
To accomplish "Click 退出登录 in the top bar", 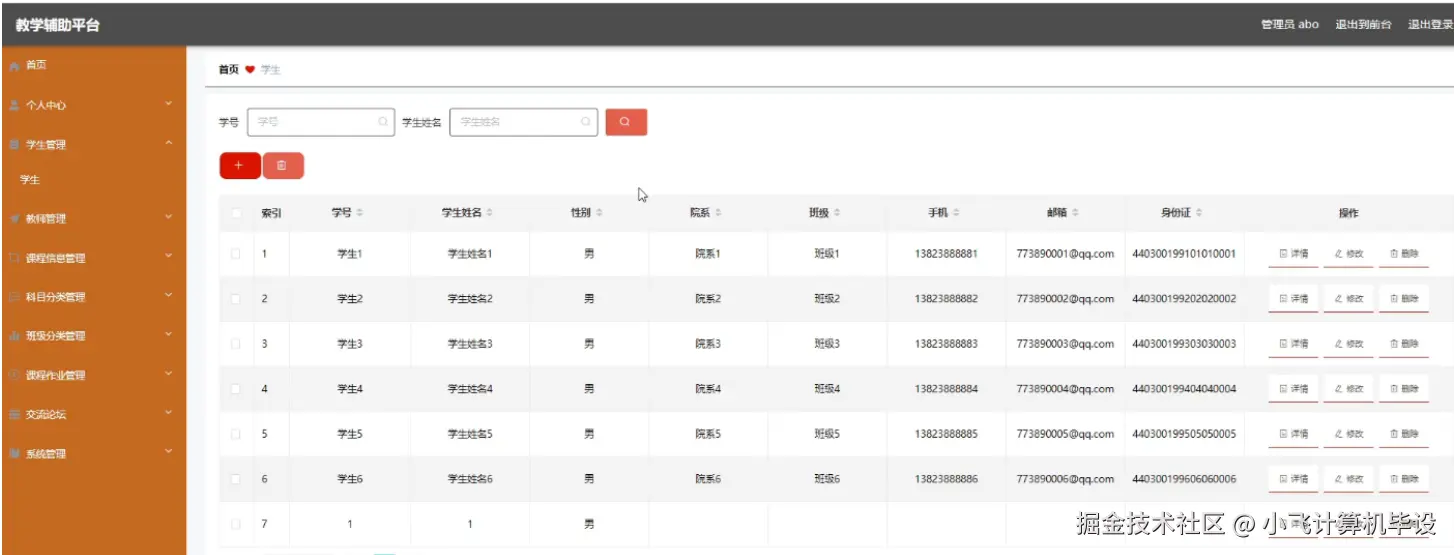I will tap(1430, 24).
